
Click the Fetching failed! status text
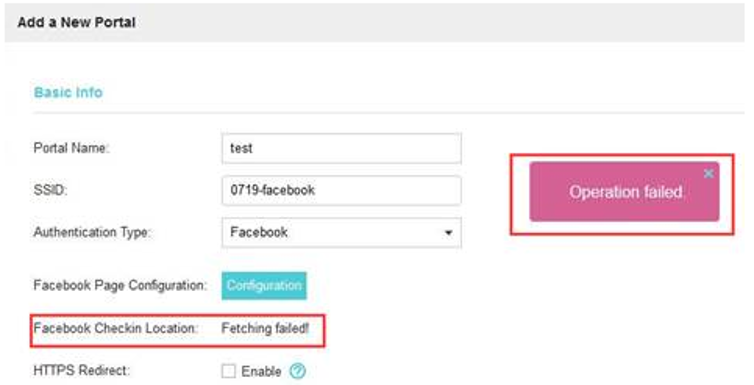click(x=265, y=329)
